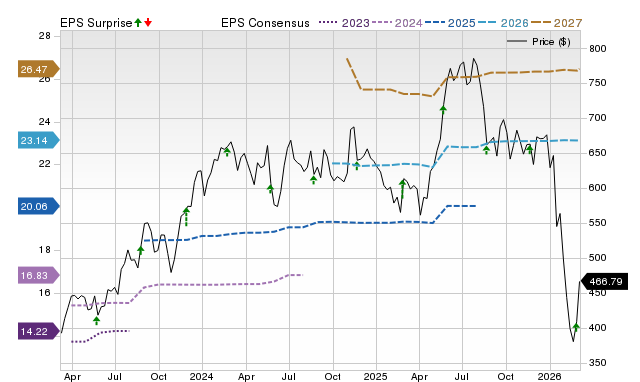Click the Price ($) legend entry
Viewport: 640px width, 382px height.
point(539,42)
